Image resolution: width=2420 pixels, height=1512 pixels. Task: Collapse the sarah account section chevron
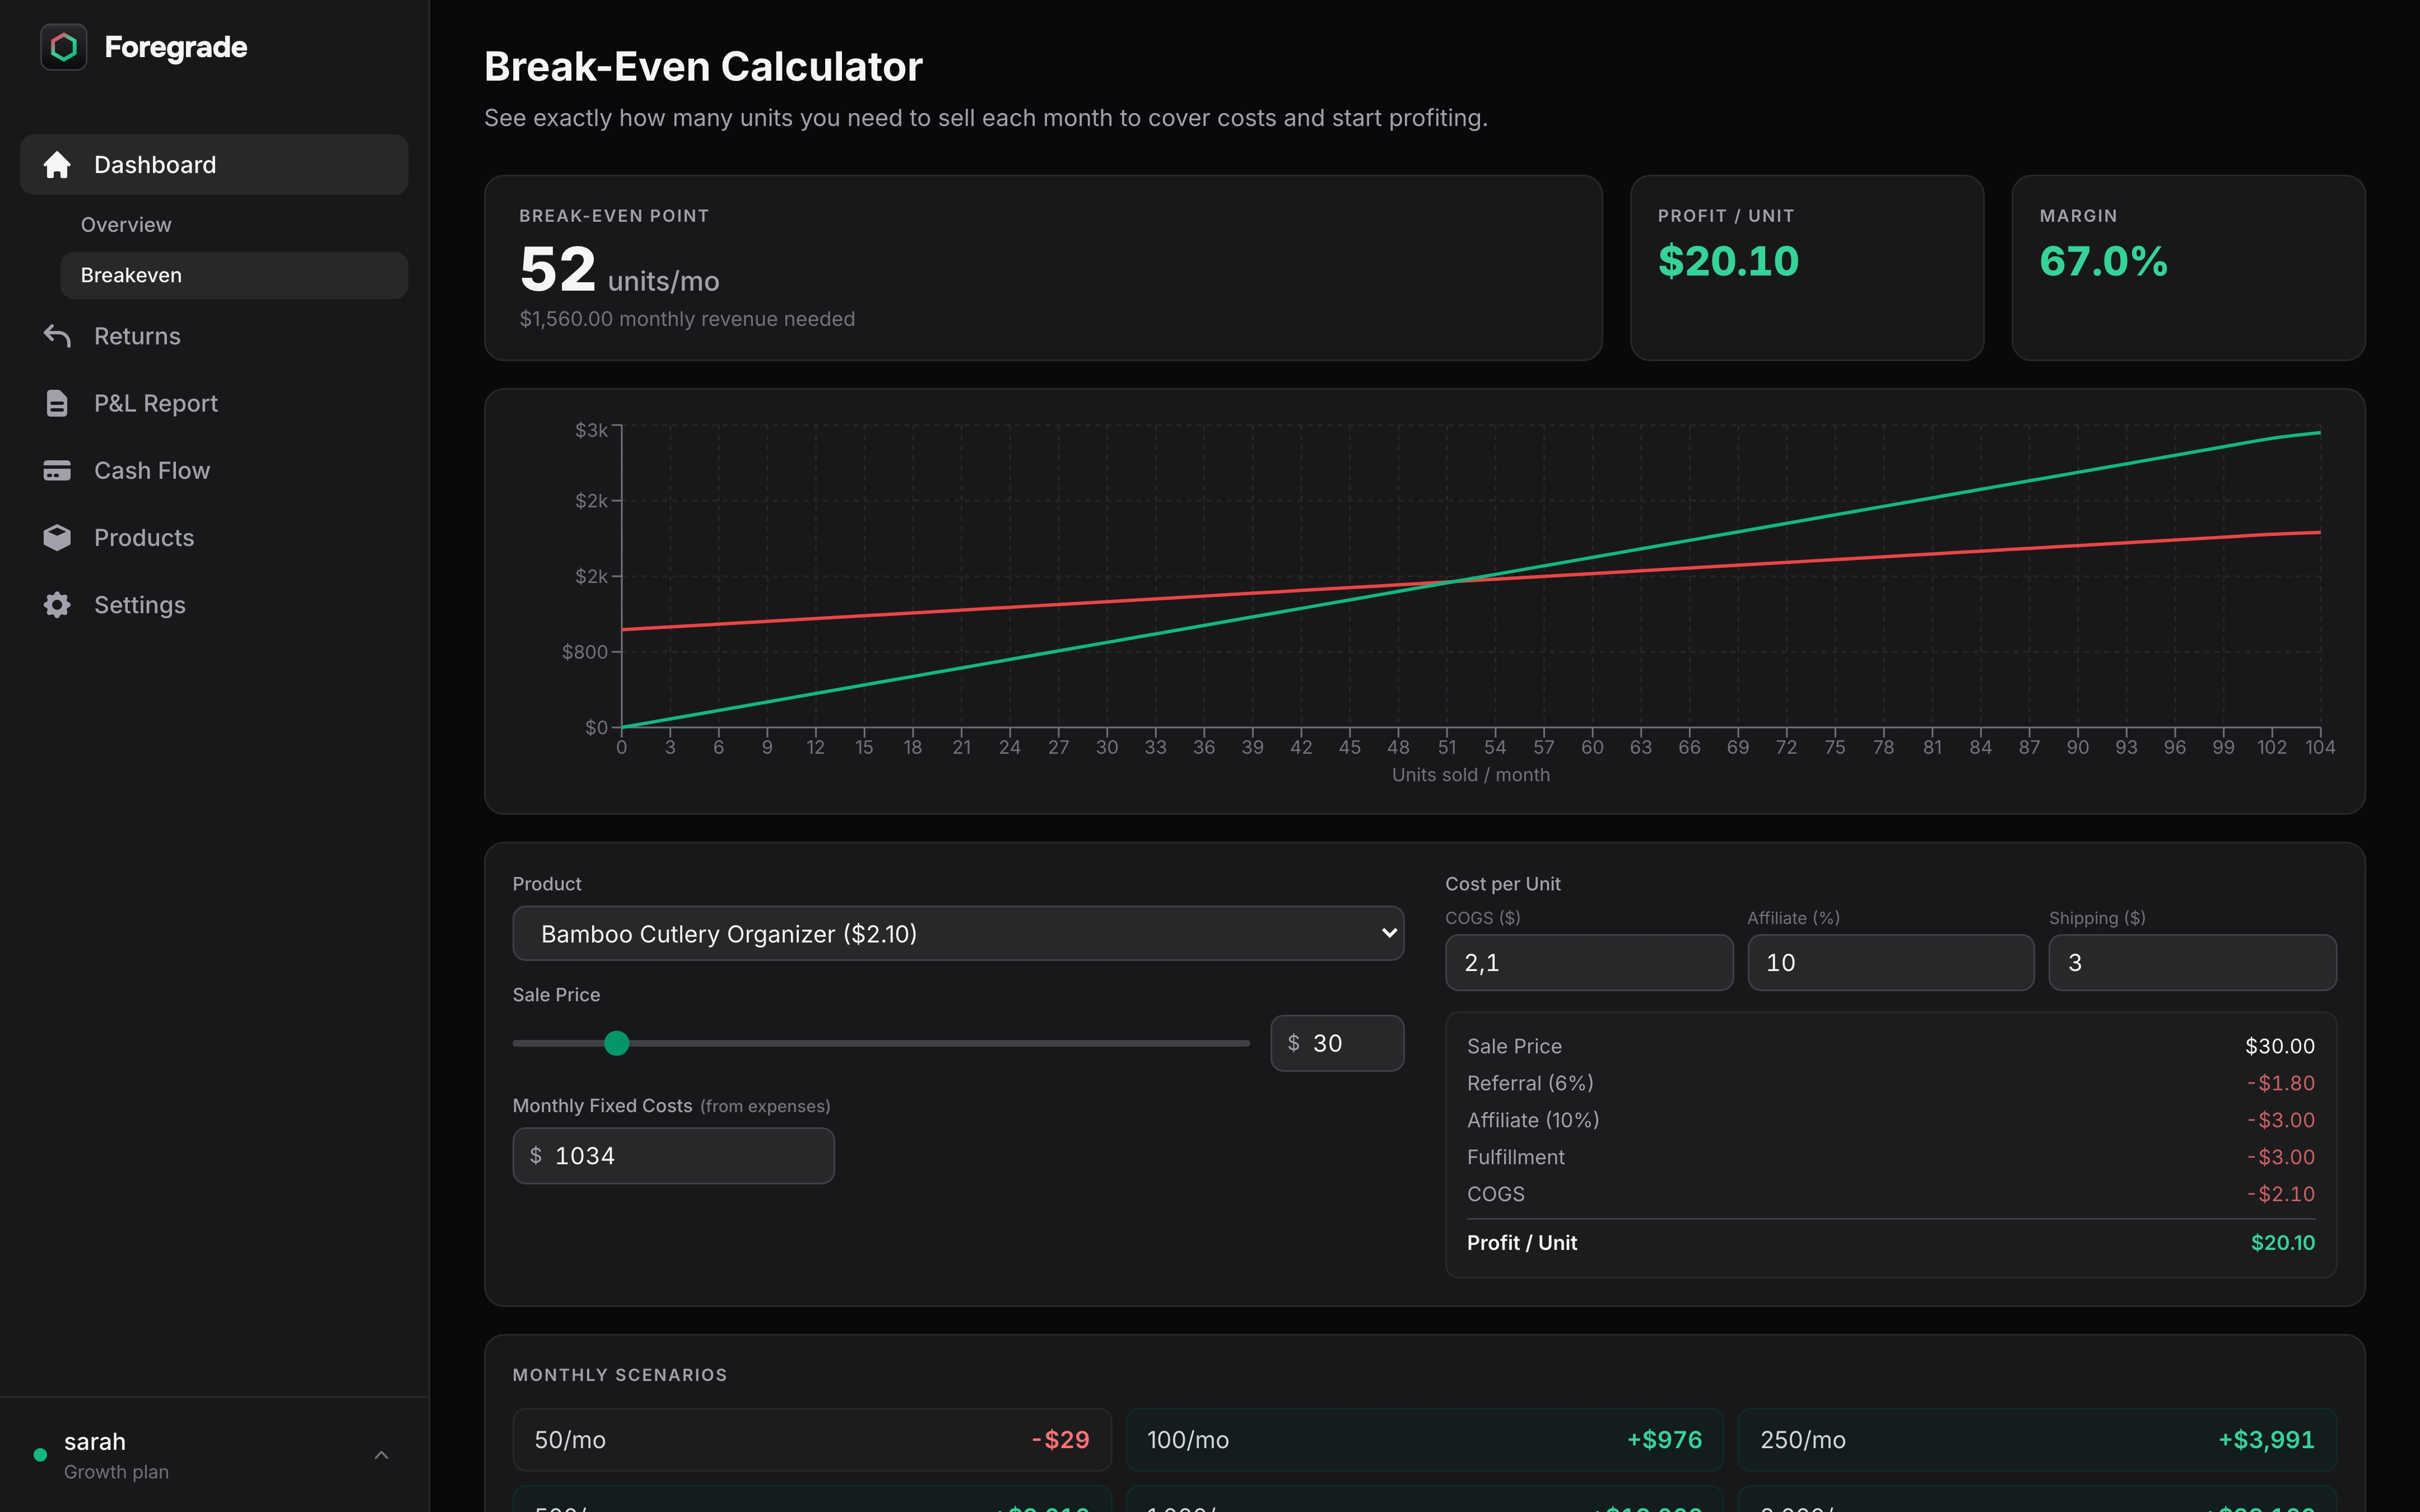point(381,1455)
